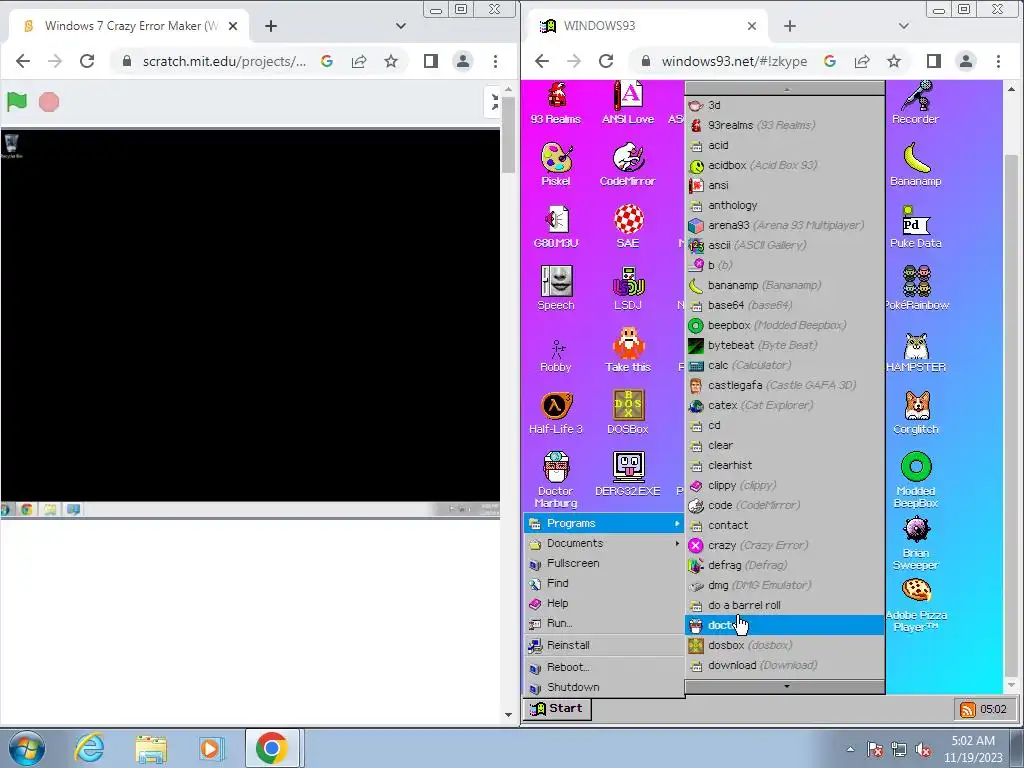
Task: Open the Doctor Marburg desktop icon
Action: click(556, 480)
